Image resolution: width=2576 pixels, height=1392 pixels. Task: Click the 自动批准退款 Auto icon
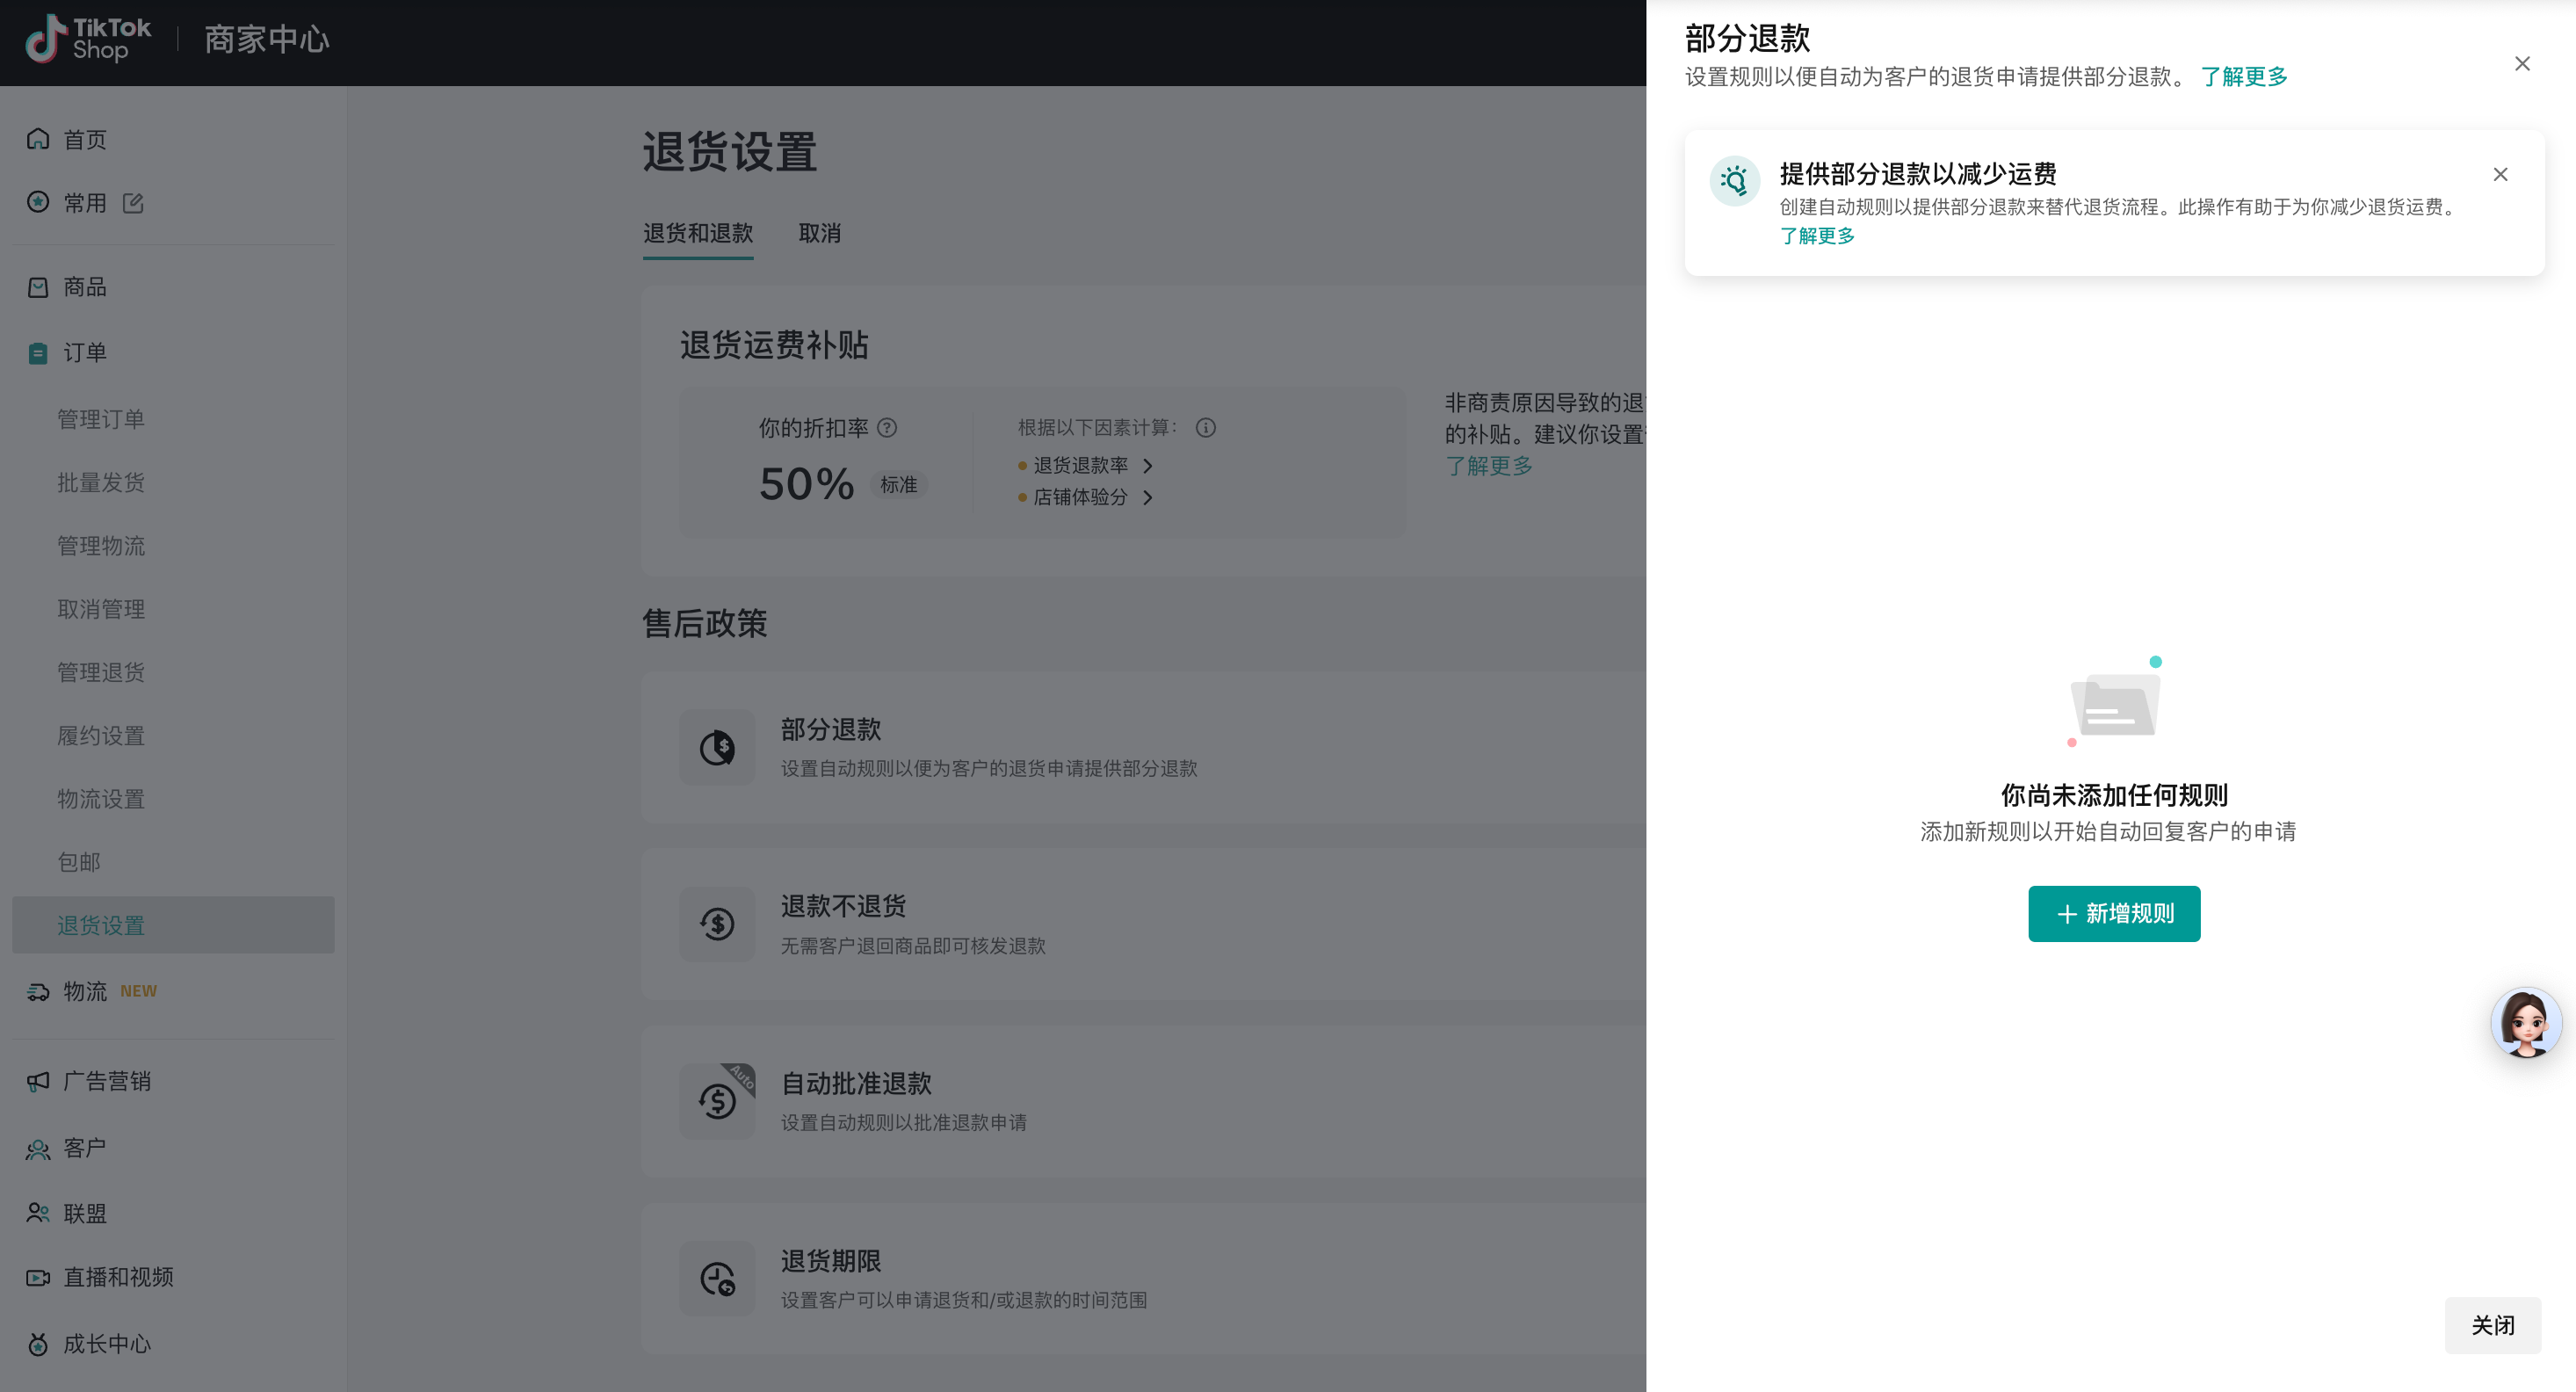click(x=717, y=1101)
